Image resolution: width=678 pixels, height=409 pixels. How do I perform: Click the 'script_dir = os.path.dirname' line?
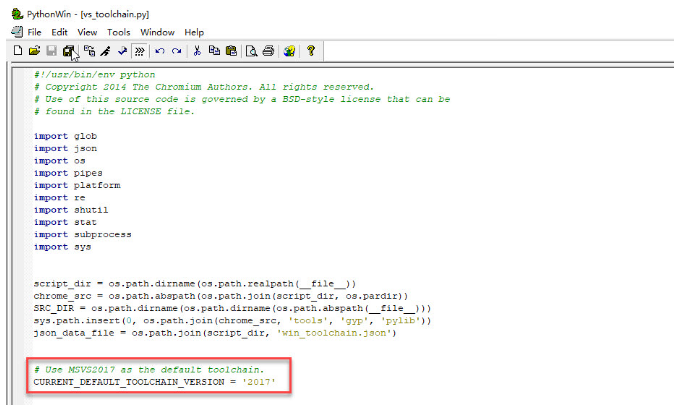[x=195, y=284]
